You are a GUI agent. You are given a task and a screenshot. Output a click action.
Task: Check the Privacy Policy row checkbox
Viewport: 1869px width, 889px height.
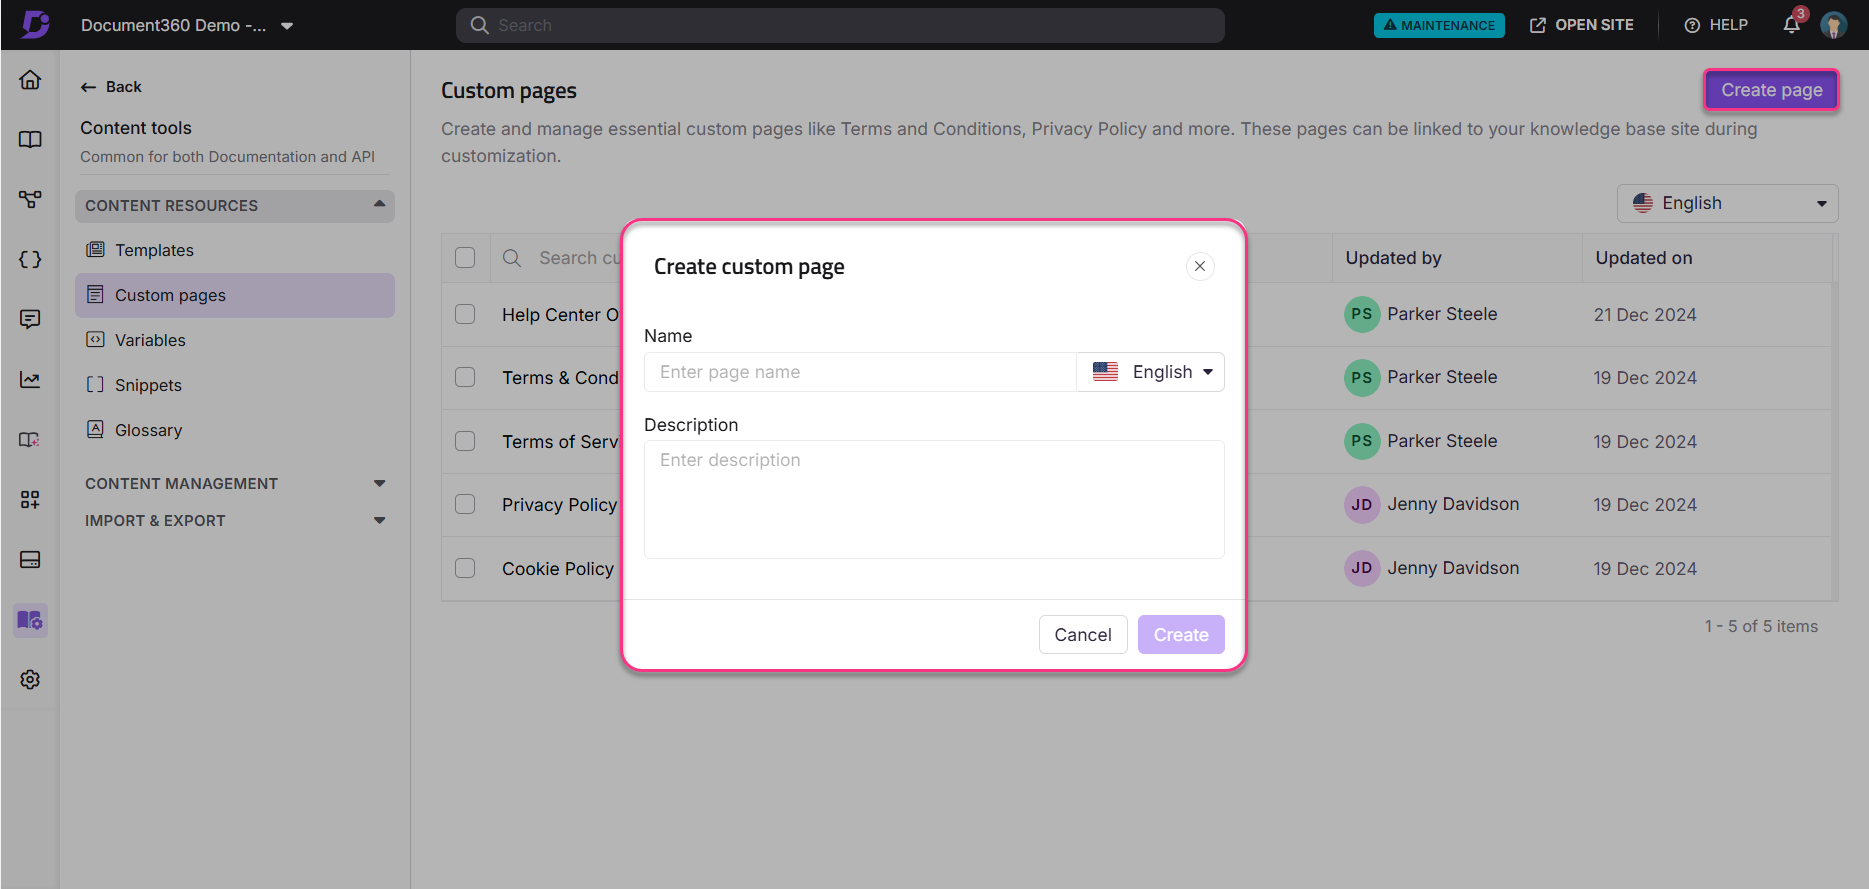pyautogui.click(x=465, y=504)
